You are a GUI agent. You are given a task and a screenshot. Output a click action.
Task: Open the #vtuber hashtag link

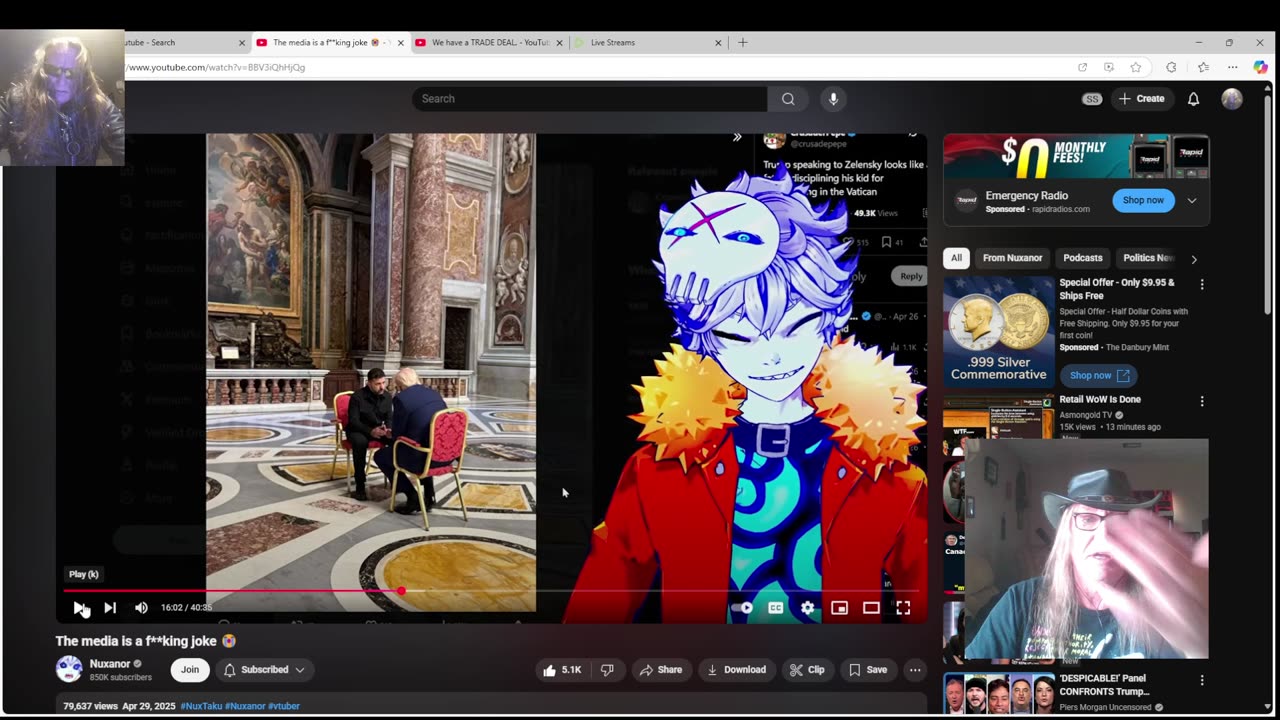tap(284, 706)
